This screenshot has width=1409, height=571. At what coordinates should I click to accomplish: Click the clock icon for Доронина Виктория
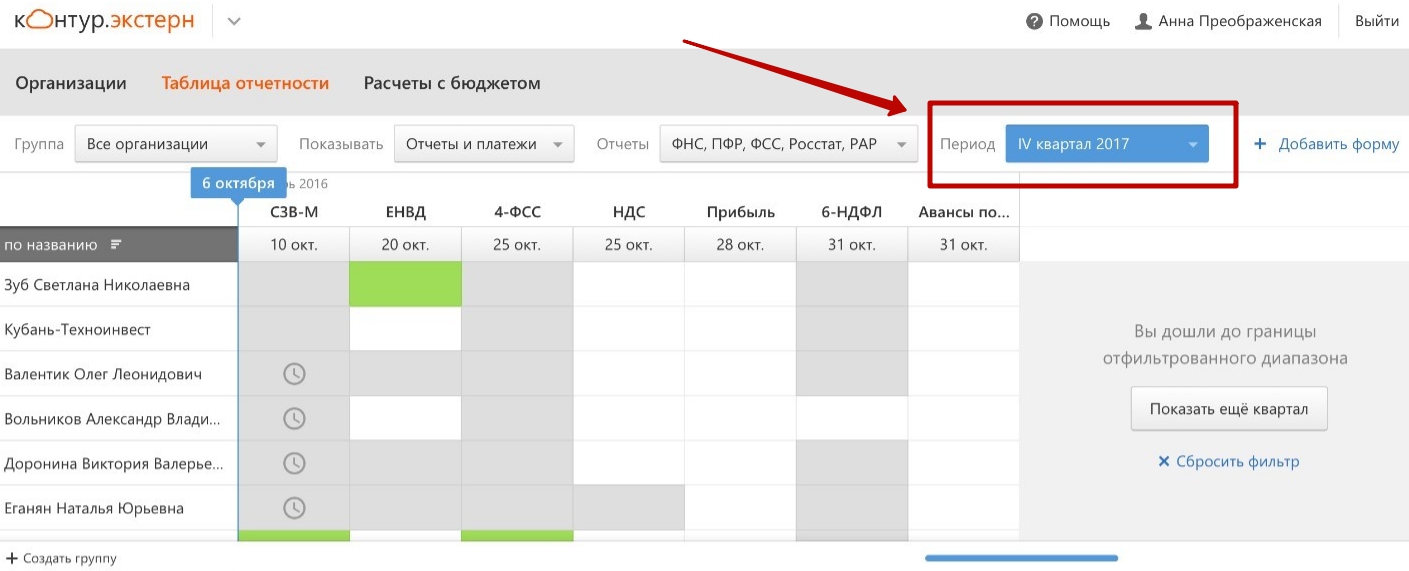point(294,463)
